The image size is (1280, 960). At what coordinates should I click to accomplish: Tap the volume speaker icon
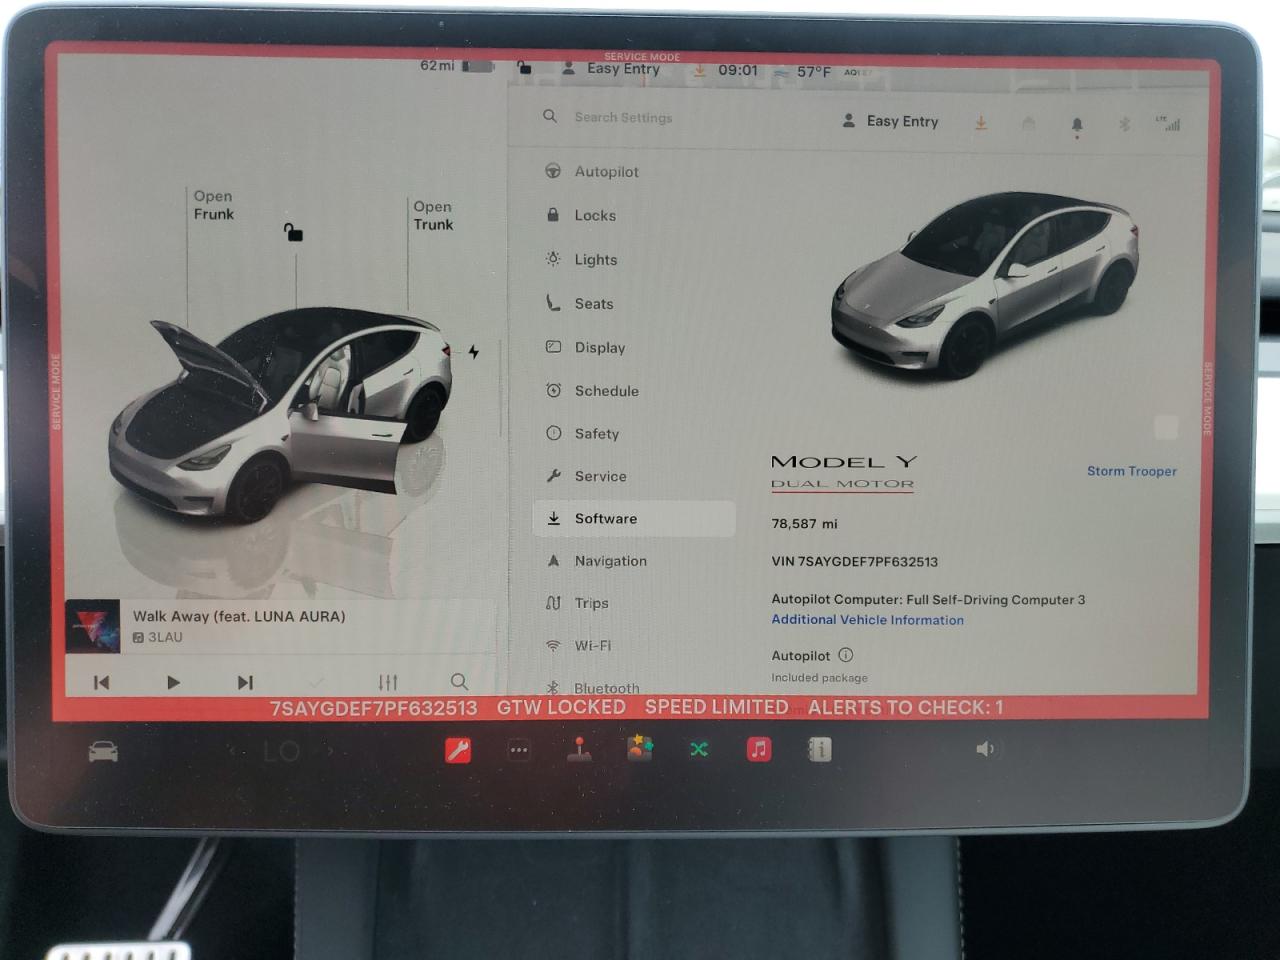(985, 749)
